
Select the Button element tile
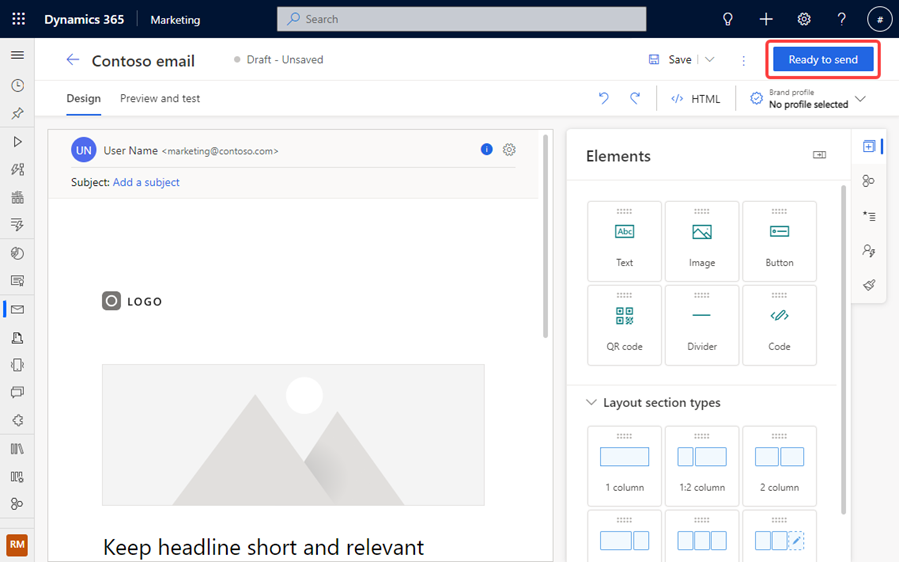(779, 241)
